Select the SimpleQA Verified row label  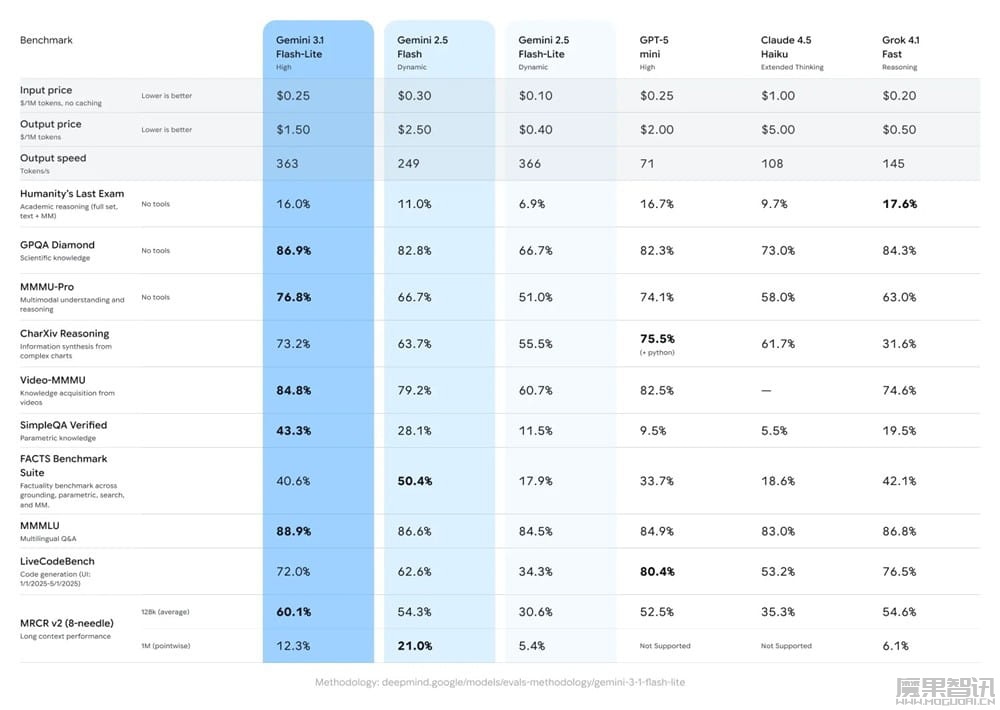coord(63,425)
